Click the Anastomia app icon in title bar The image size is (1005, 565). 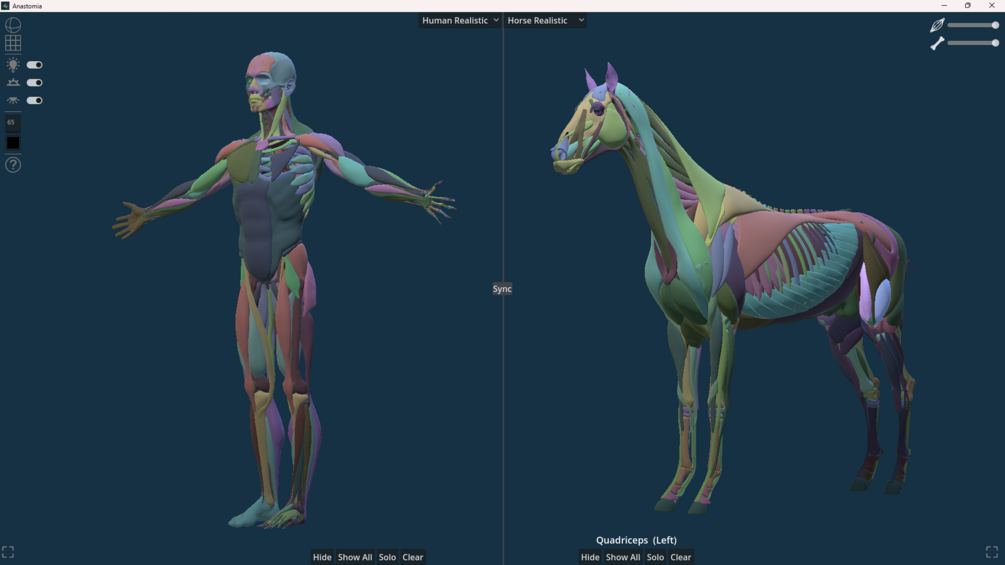5,6
